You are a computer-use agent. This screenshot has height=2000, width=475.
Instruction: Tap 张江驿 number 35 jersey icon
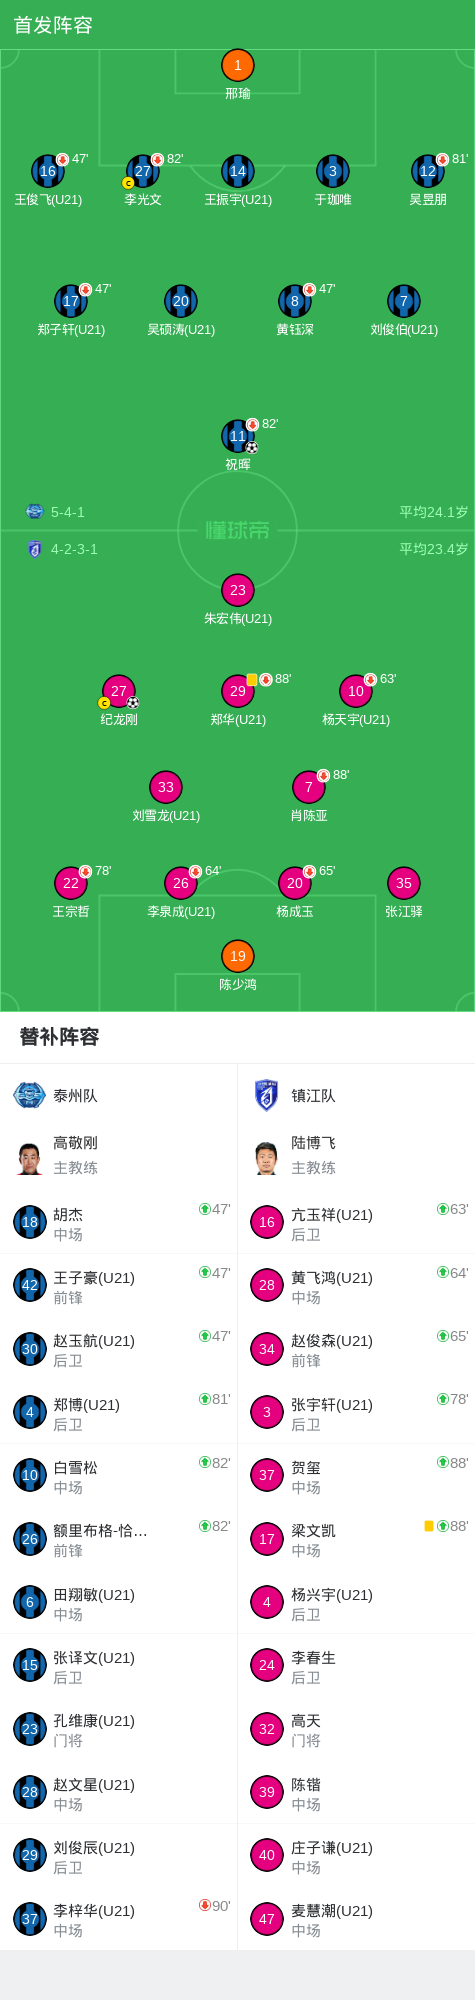(x=404, y=884)
